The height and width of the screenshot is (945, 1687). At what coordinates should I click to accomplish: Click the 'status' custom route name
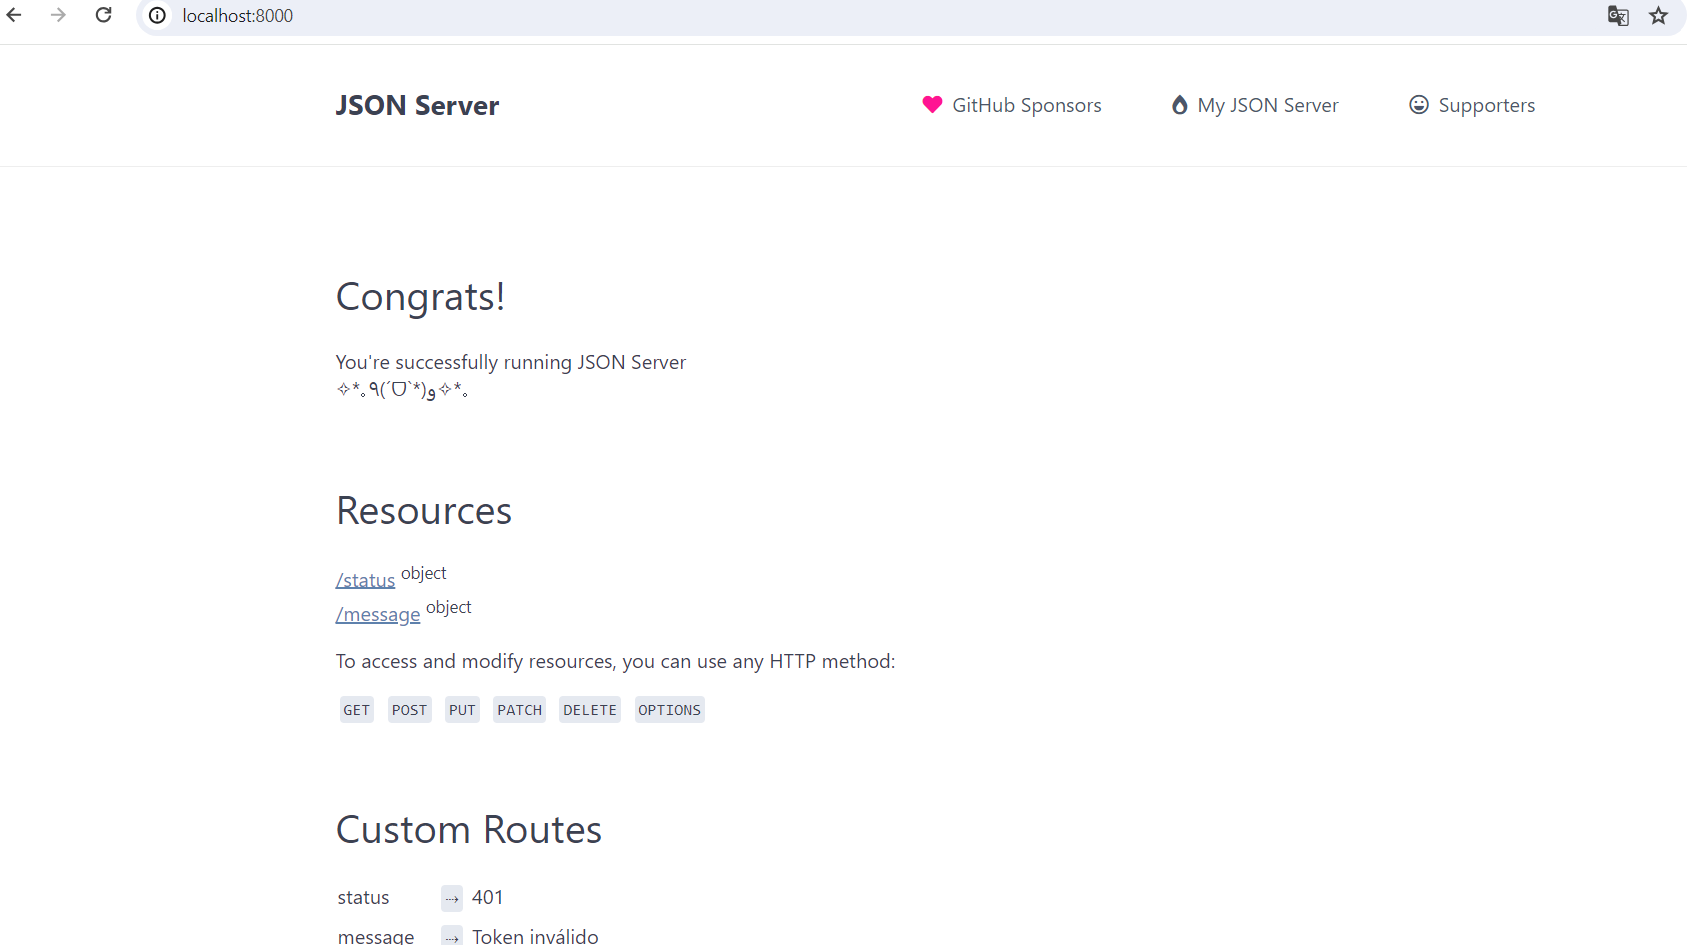coord(363,897)
